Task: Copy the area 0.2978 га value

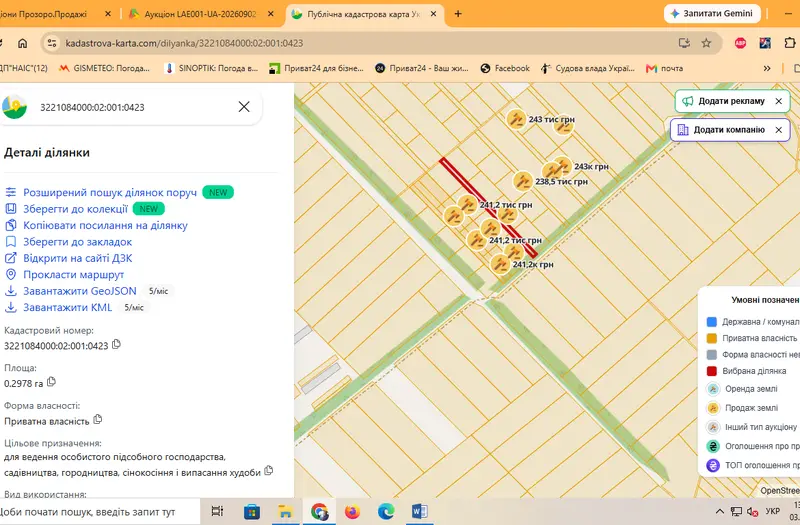Action: coord(51,382)
